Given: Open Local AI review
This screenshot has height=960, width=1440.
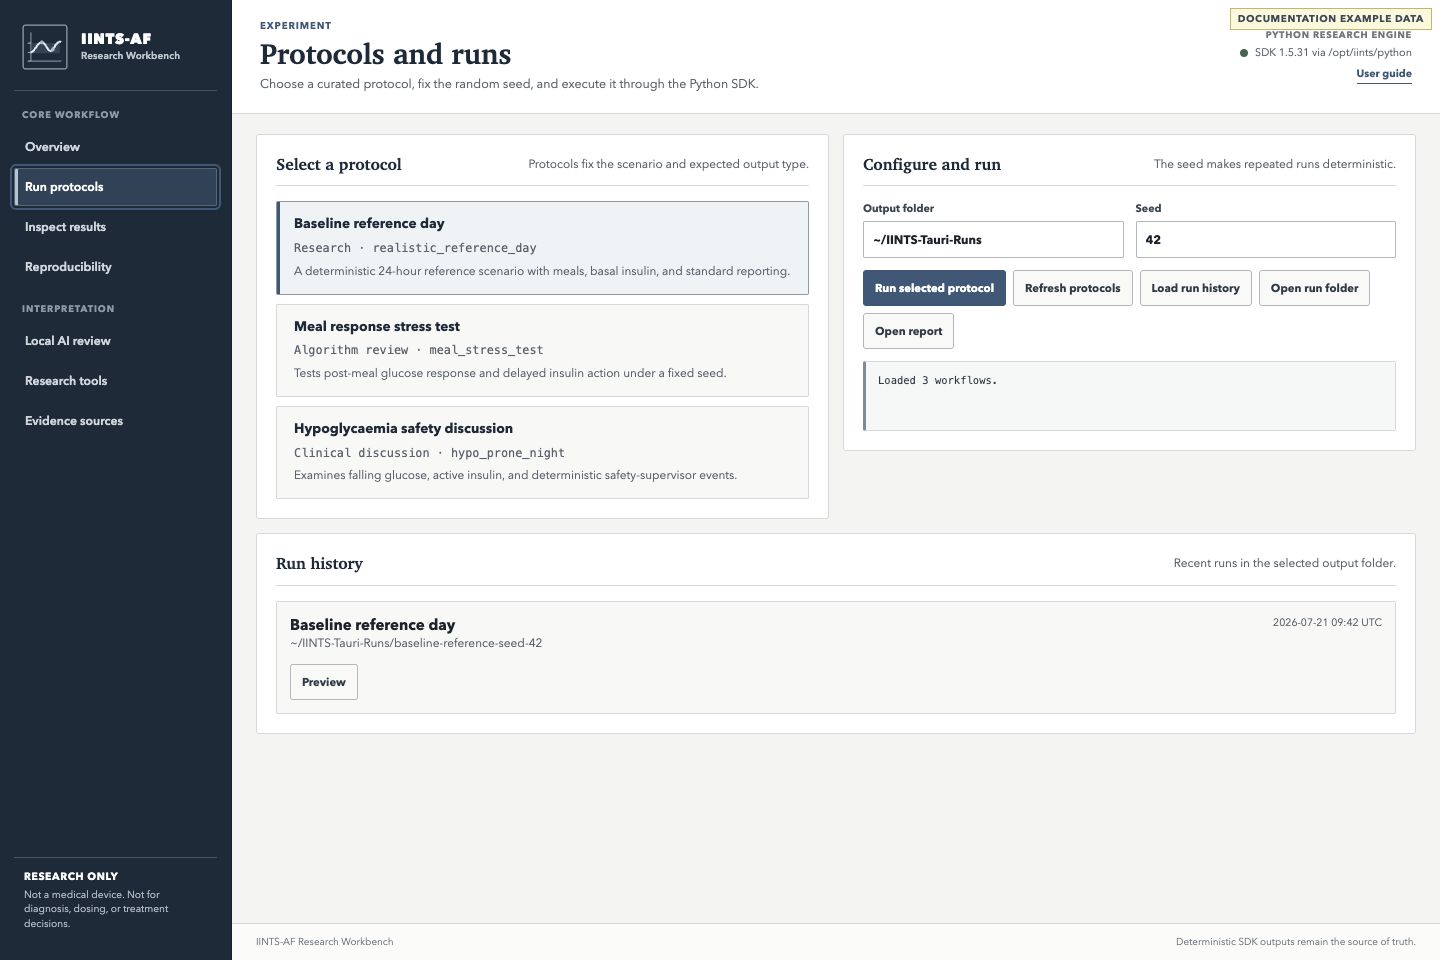Looking at the screenshot, I should 116,341.
